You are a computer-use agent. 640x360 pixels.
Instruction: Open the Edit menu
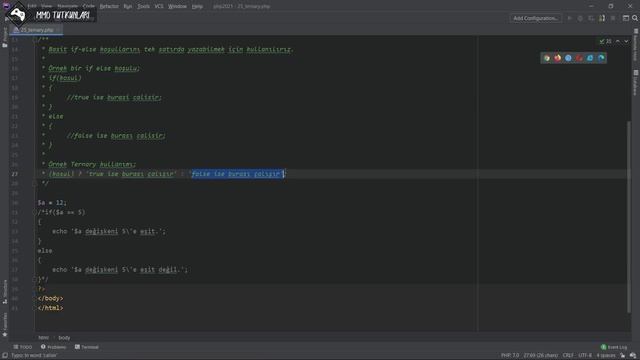coord(31,6)
